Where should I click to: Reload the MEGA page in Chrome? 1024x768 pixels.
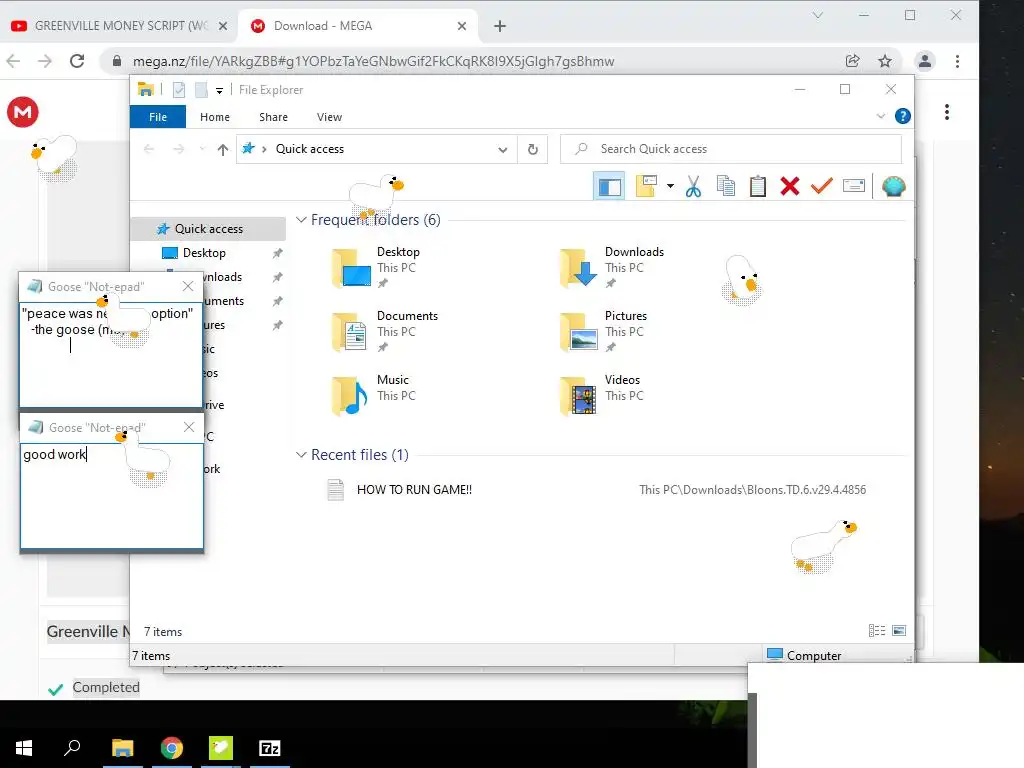77,61
